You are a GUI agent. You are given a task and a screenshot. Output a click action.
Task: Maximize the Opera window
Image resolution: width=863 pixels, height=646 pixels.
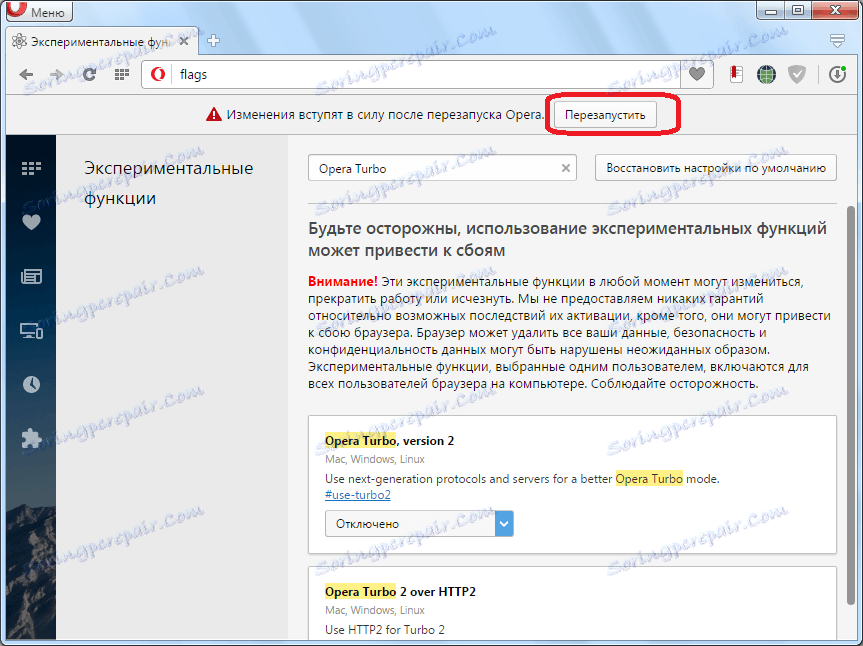coord(798,10)
